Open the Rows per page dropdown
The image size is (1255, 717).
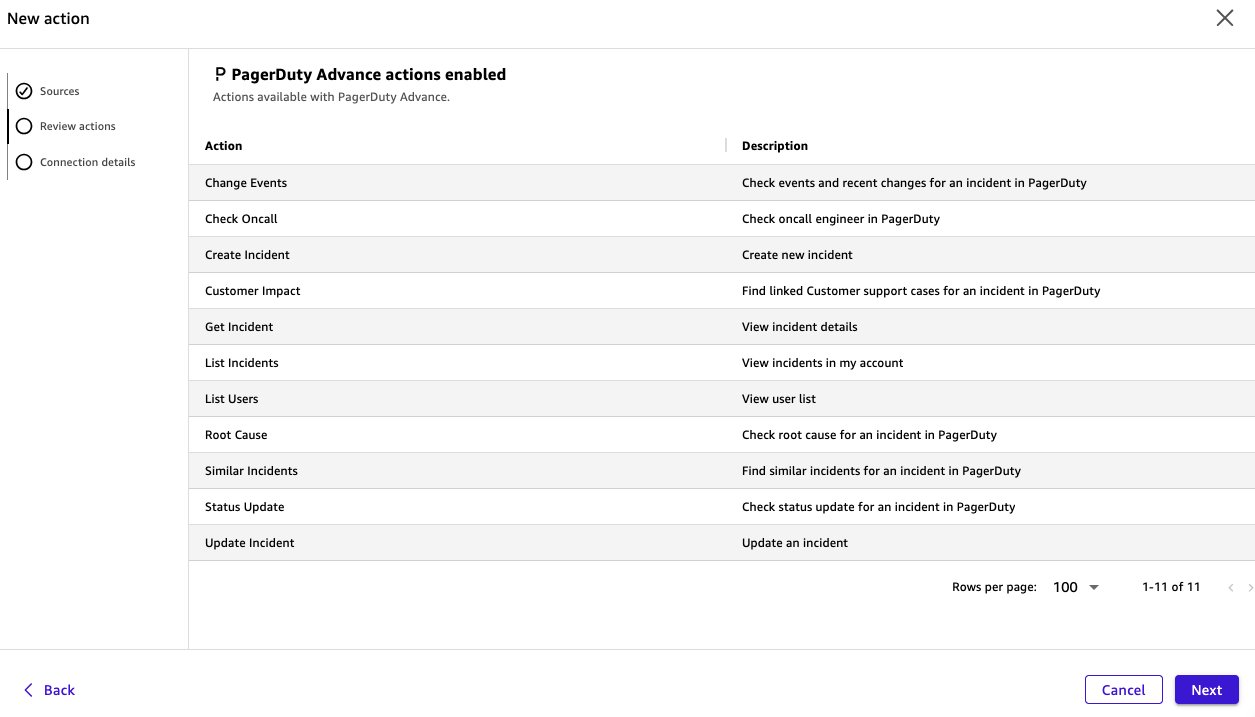coord(1075,587)
